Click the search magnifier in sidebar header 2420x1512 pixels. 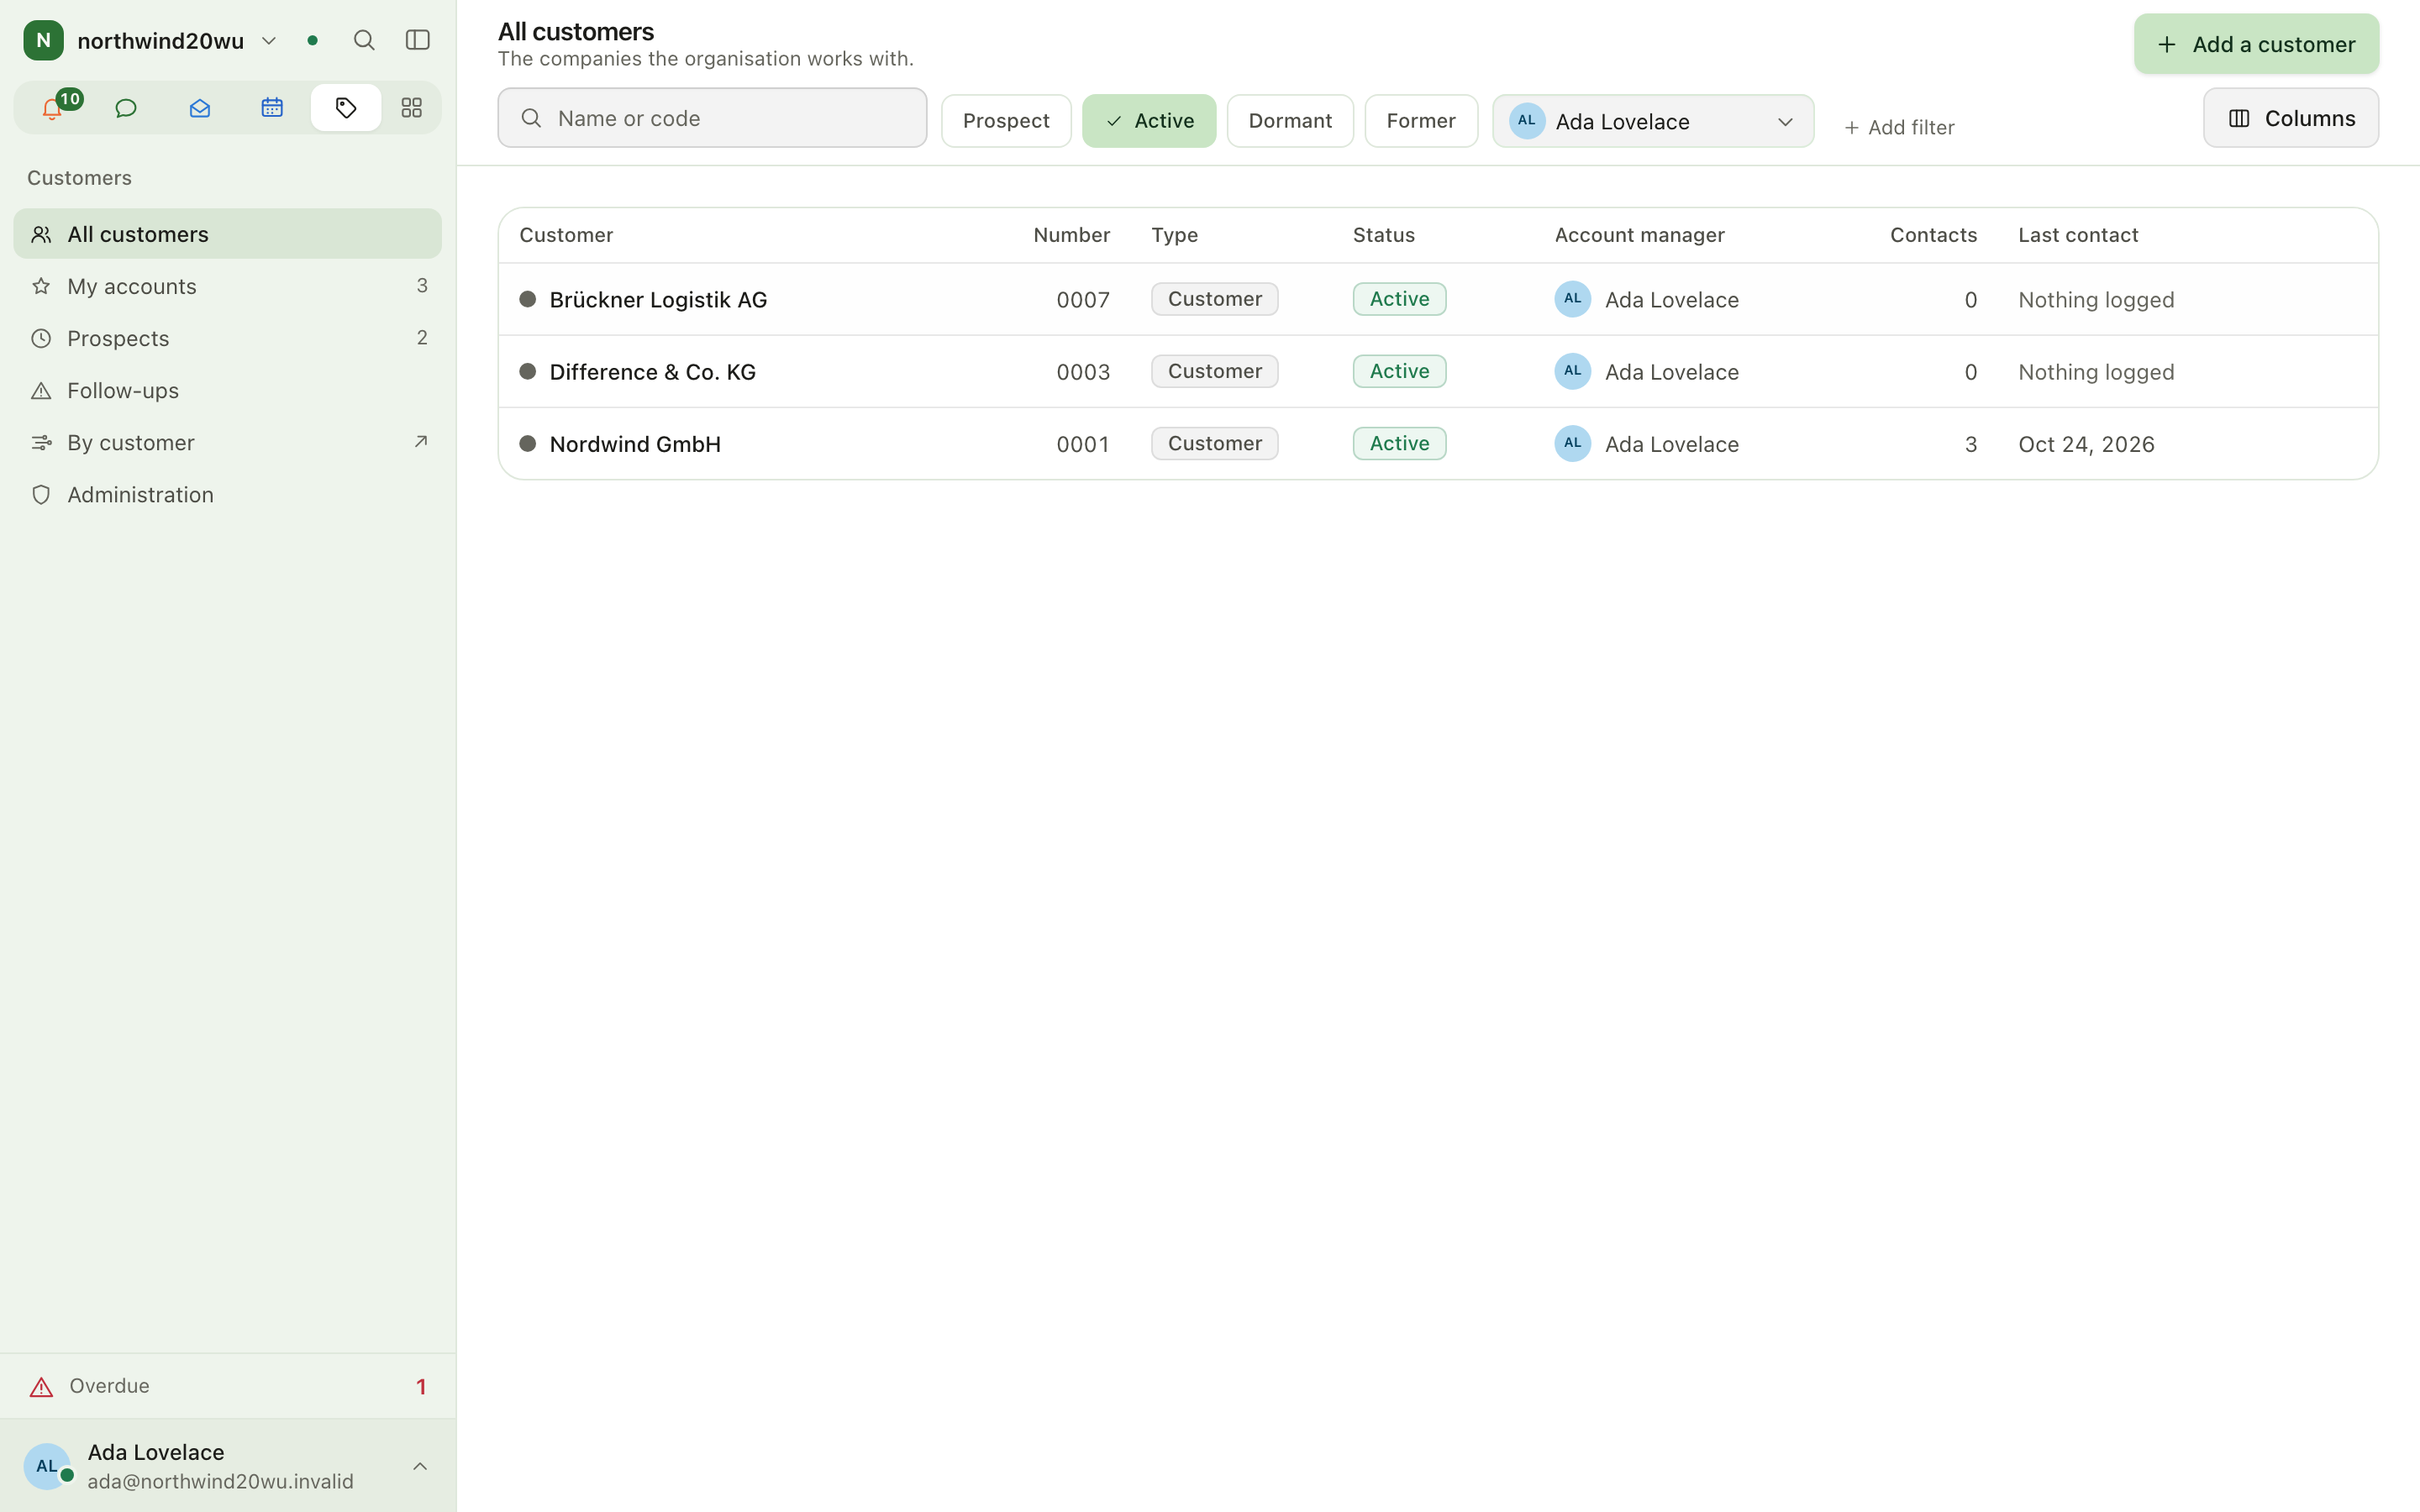364,40
